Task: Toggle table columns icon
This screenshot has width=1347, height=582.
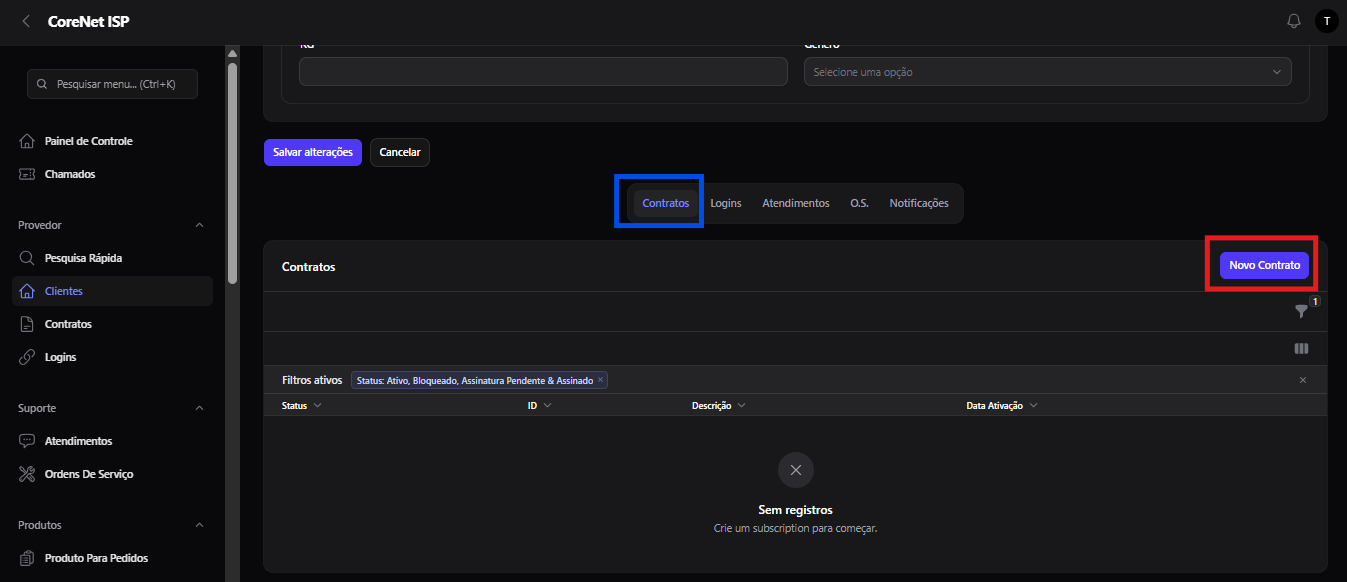Action: click(x=1301, y=349)
